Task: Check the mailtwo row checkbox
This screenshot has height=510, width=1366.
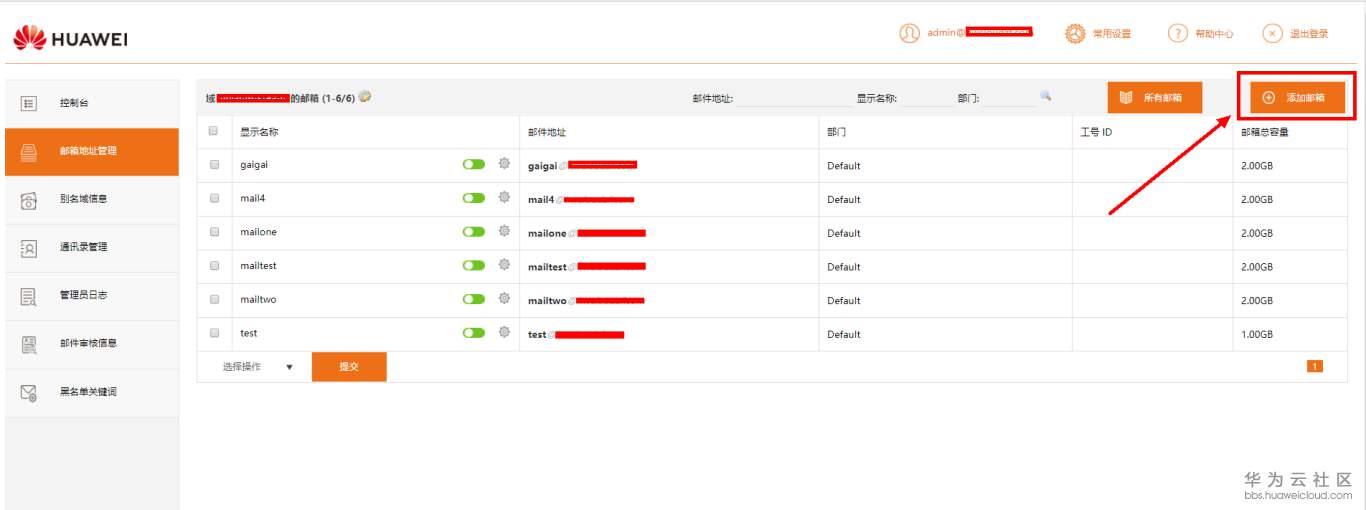Action: tap(213, 299)
